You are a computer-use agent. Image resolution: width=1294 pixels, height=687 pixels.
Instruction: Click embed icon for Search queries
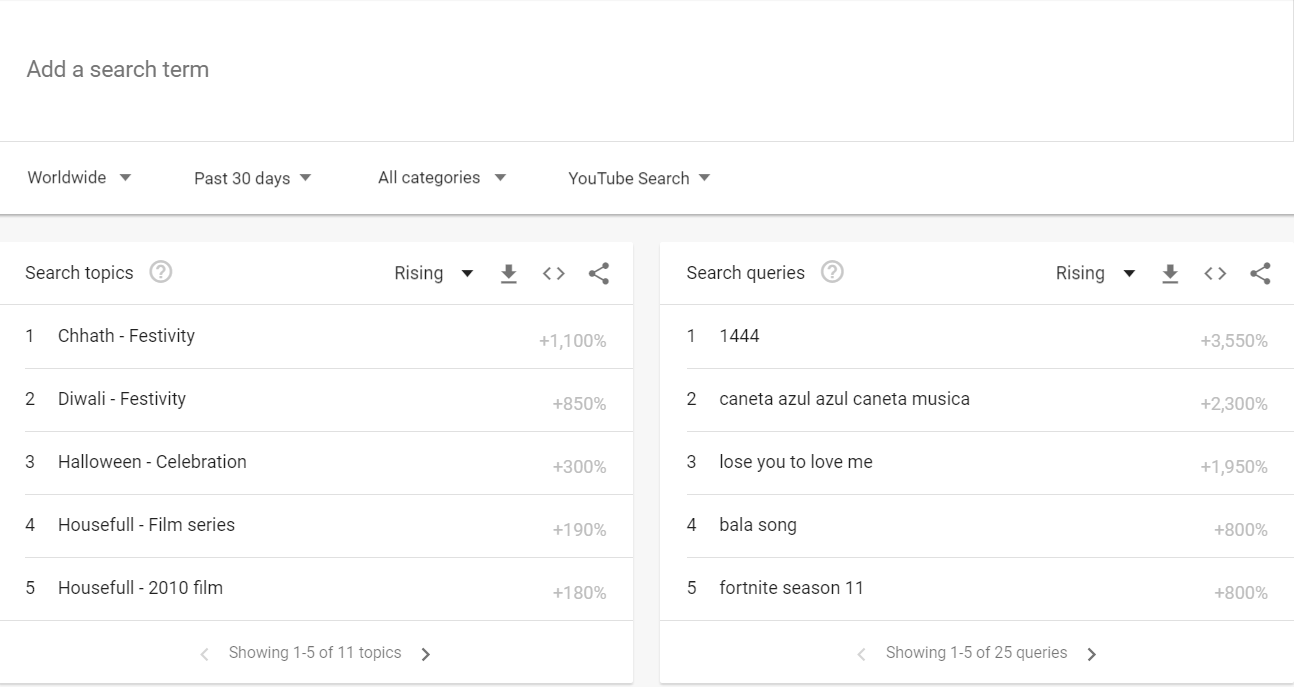point(1215,274)
